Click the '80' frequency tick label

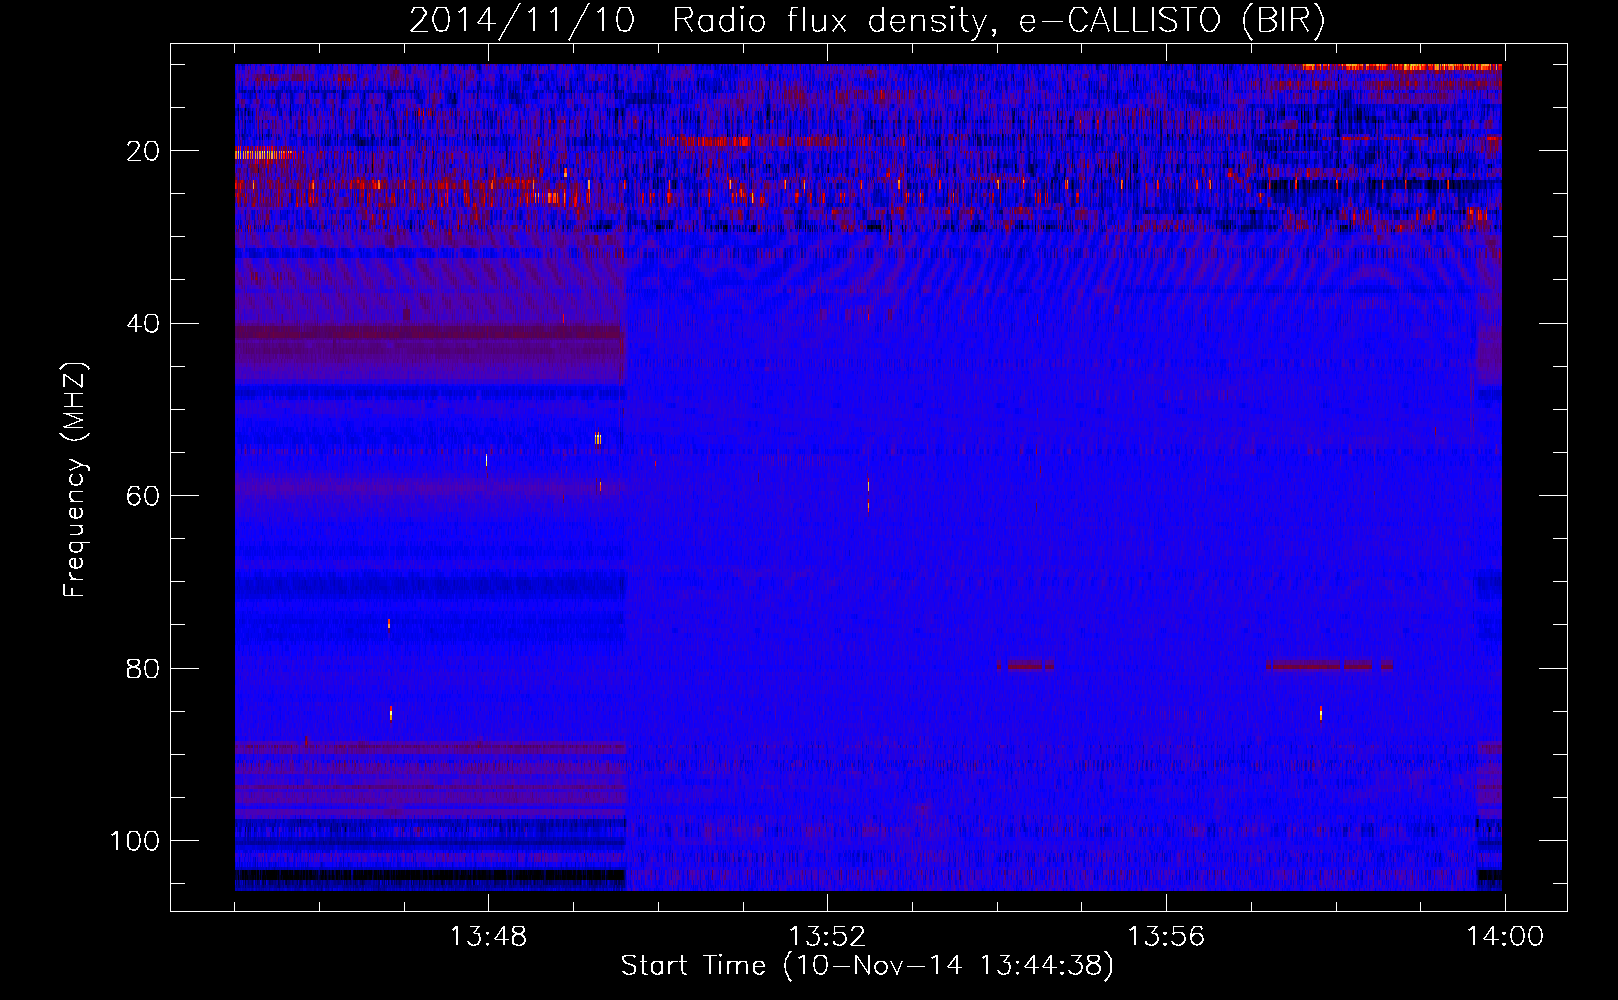pos(144,669)
